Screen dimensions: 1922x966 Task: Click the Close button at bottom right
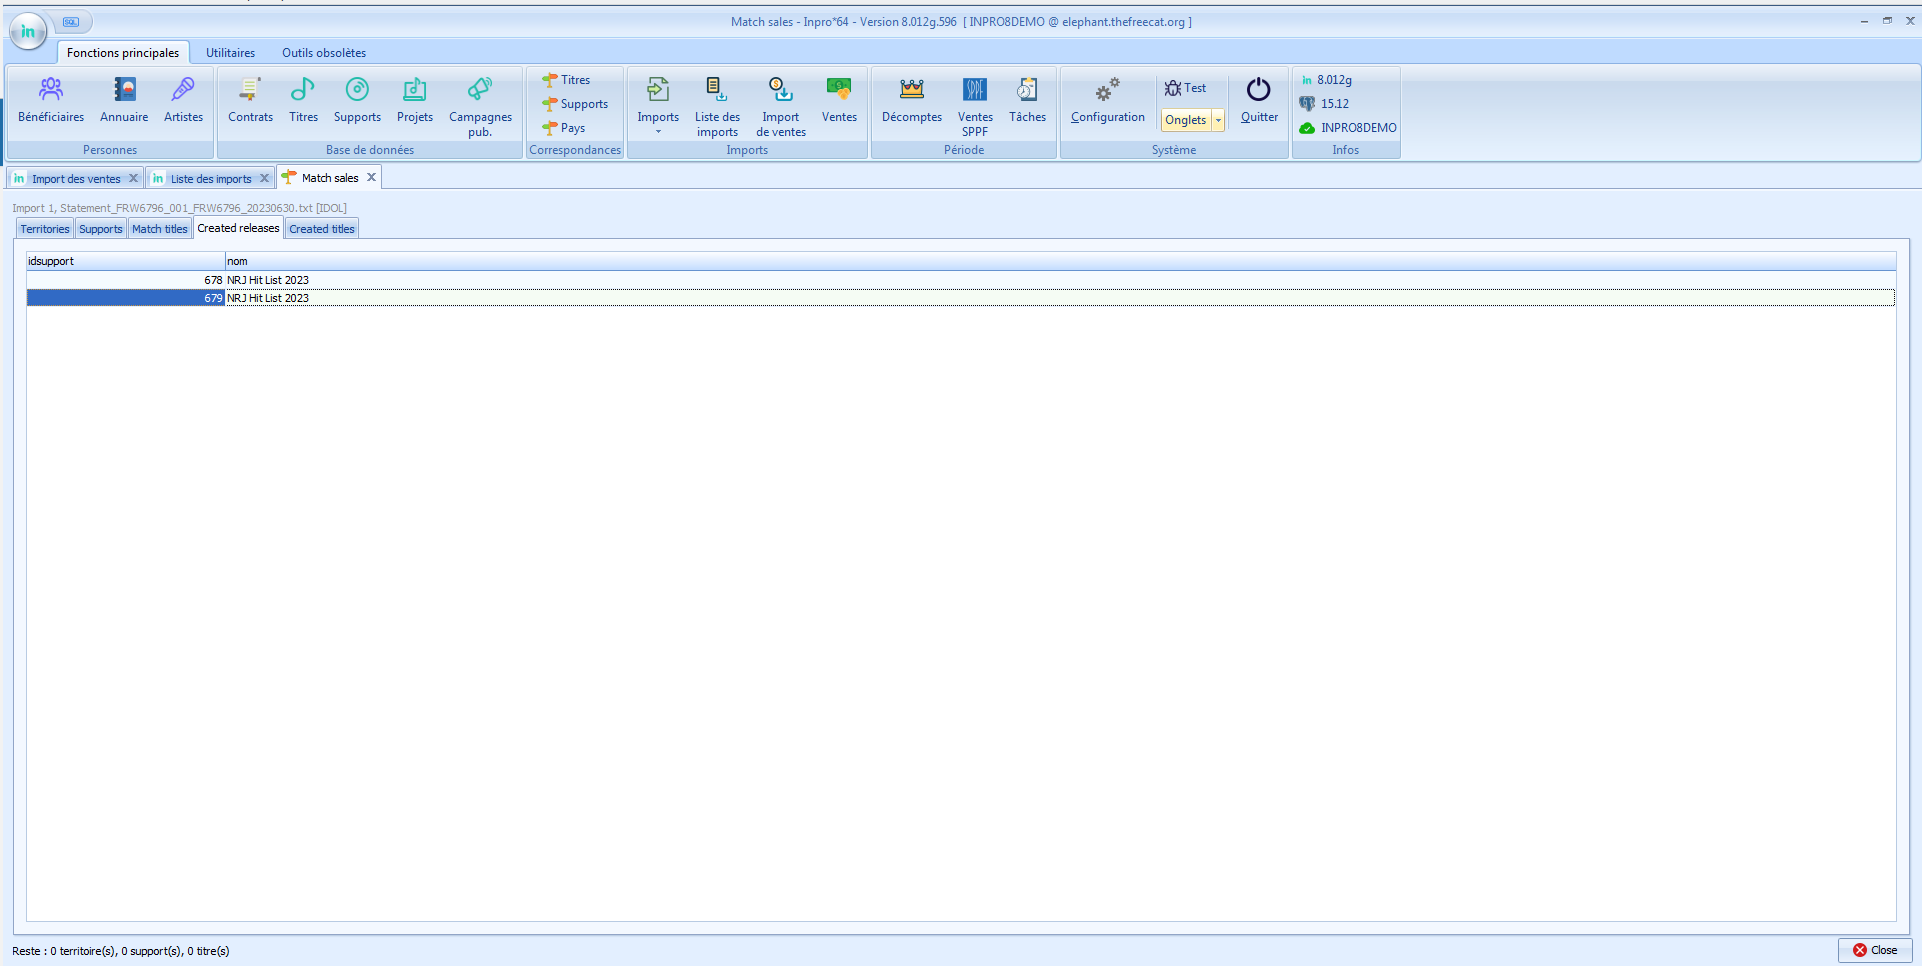click(1874, 950)
